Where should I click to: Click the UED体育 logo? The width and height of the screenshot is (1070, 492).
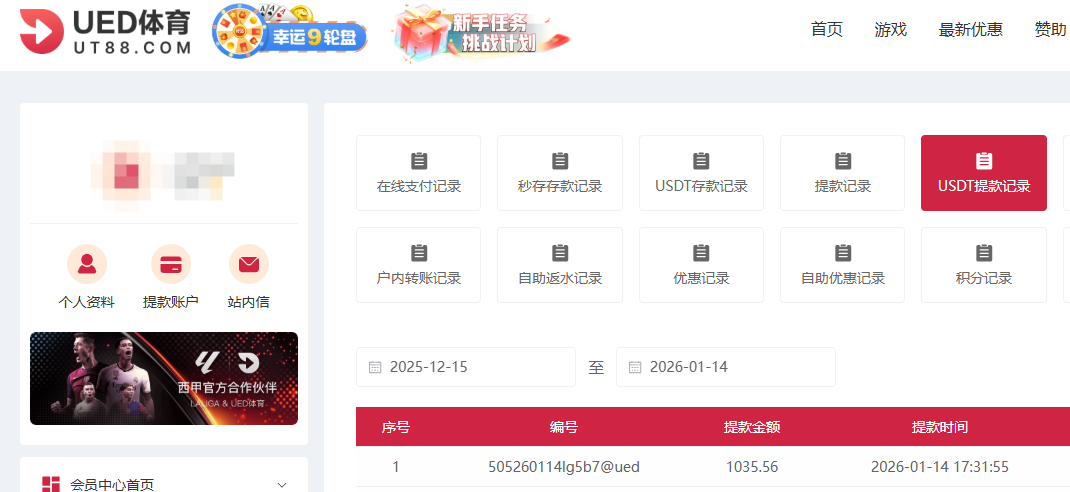106,32
